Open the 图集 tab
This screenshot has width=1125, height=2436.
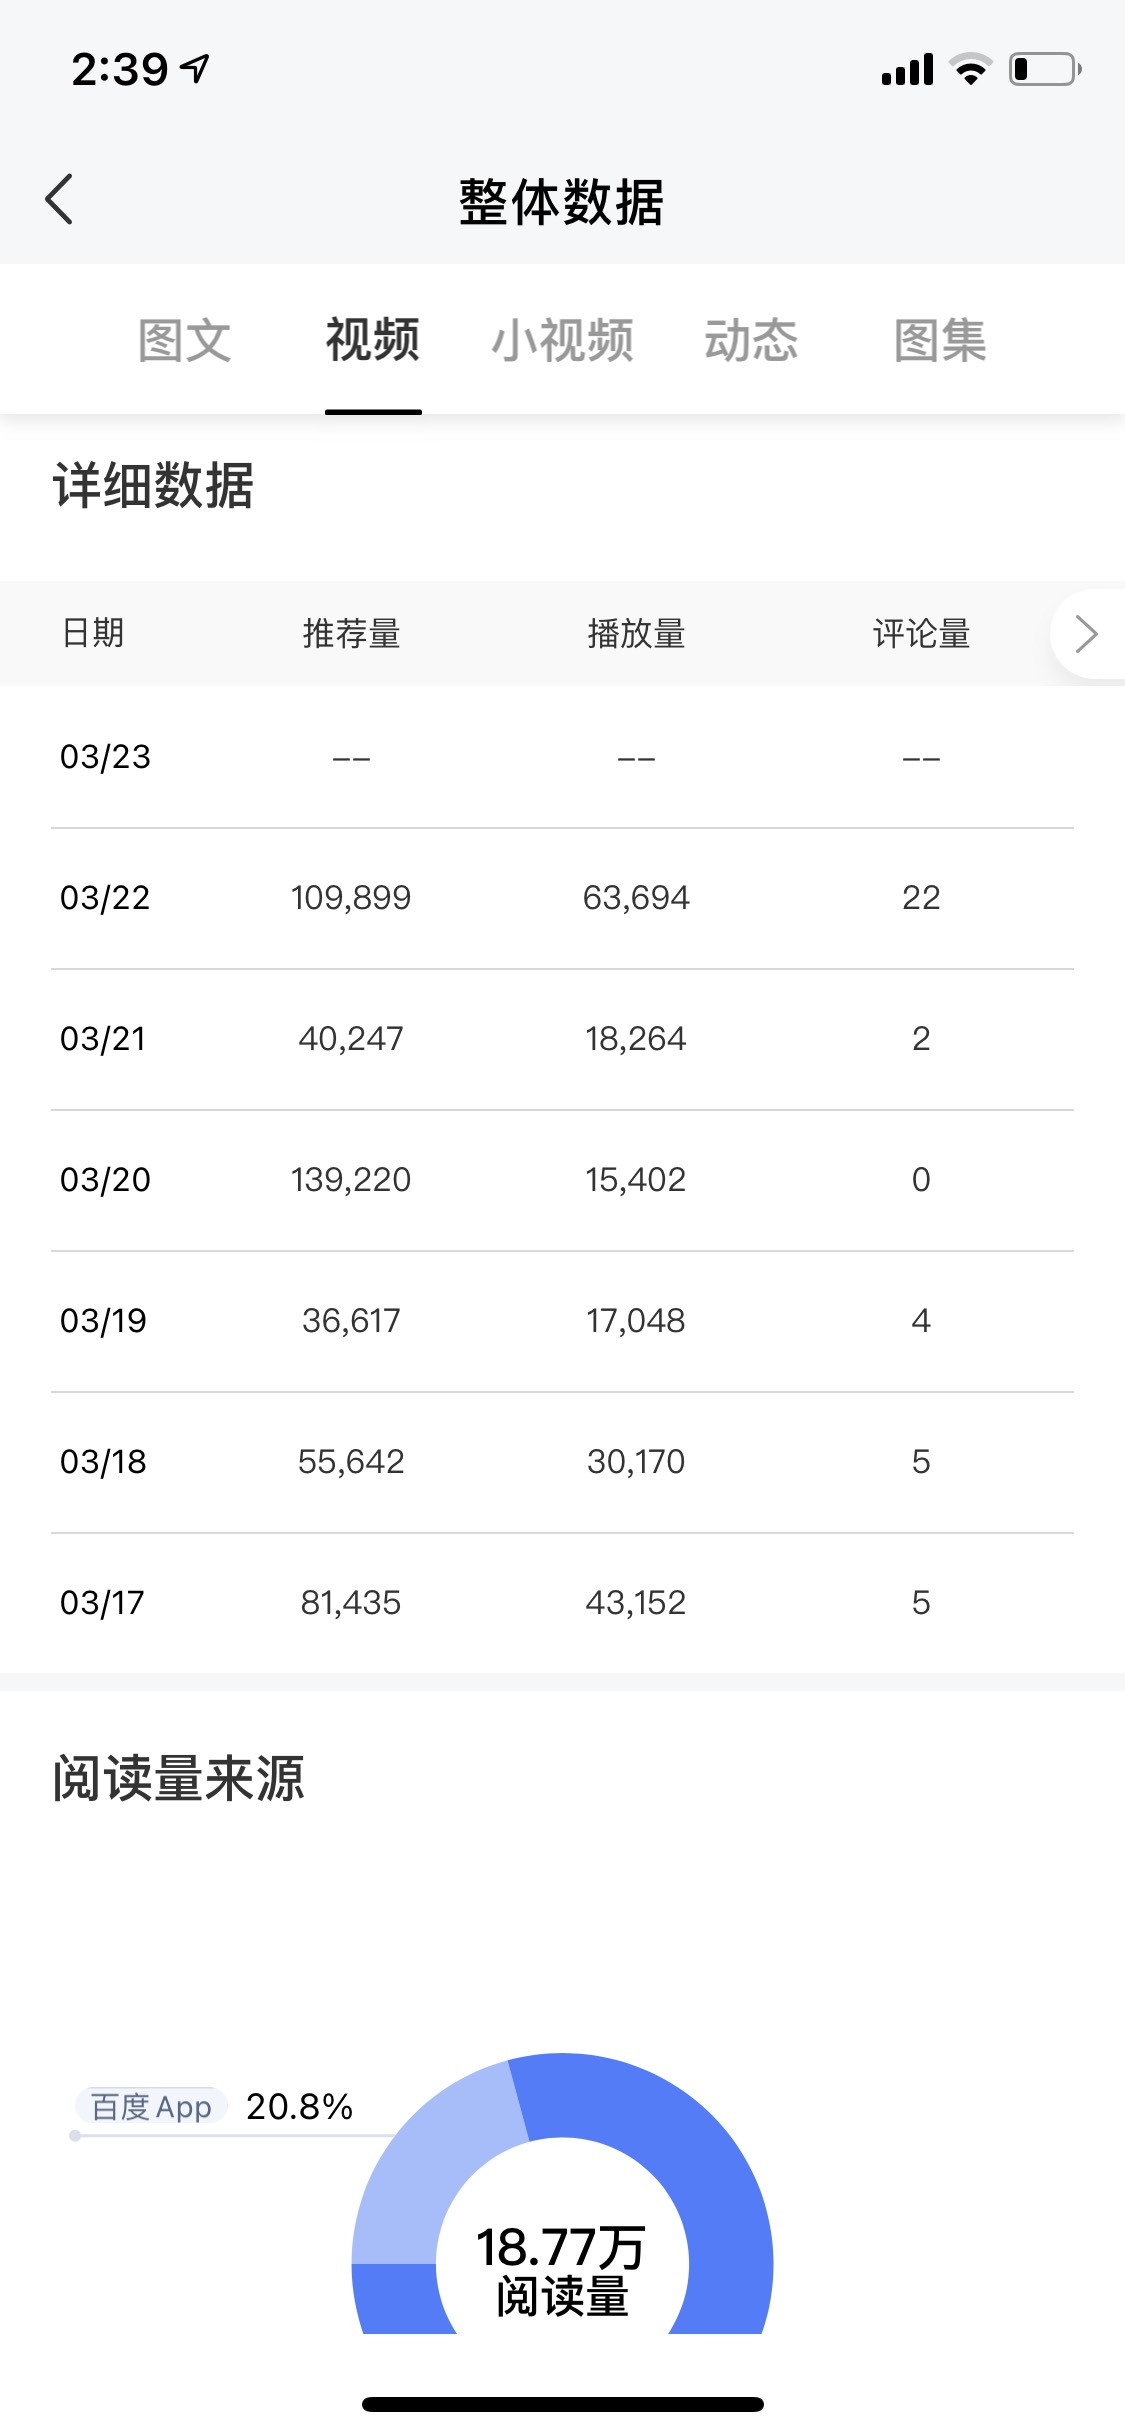click(940, 340)
